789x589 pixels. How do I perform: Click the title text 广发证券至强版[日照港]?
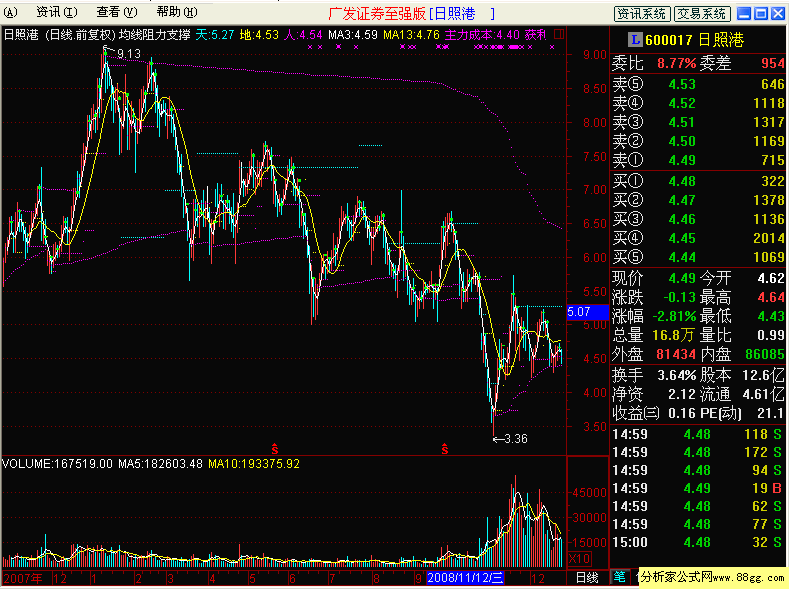(412, 14)
